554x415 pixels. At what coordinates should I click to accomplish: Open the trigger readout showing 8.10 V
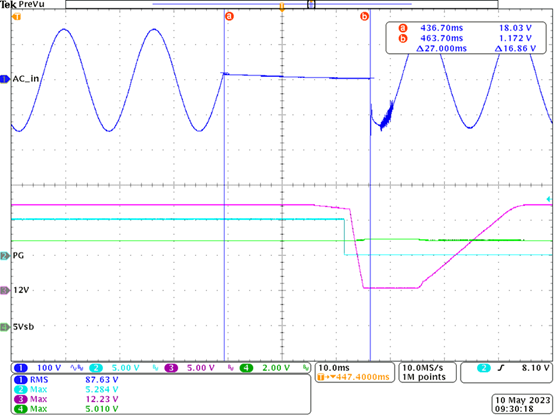pyautogui.click(x=506, y=372)
